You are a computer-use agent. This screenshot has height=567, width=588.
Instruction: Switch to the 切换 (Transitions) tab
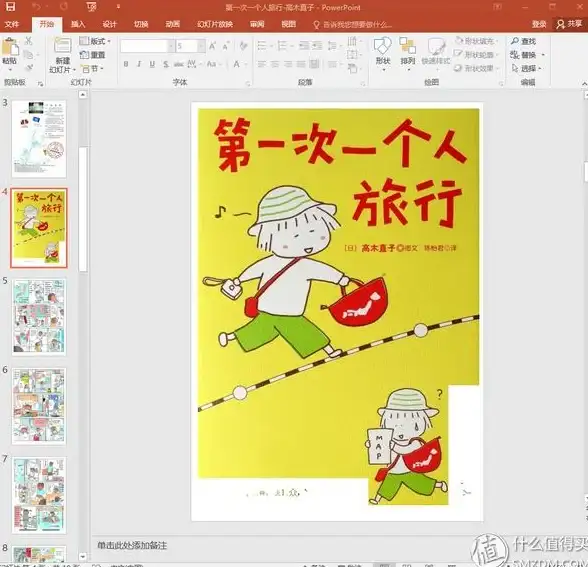pos(141,24)
